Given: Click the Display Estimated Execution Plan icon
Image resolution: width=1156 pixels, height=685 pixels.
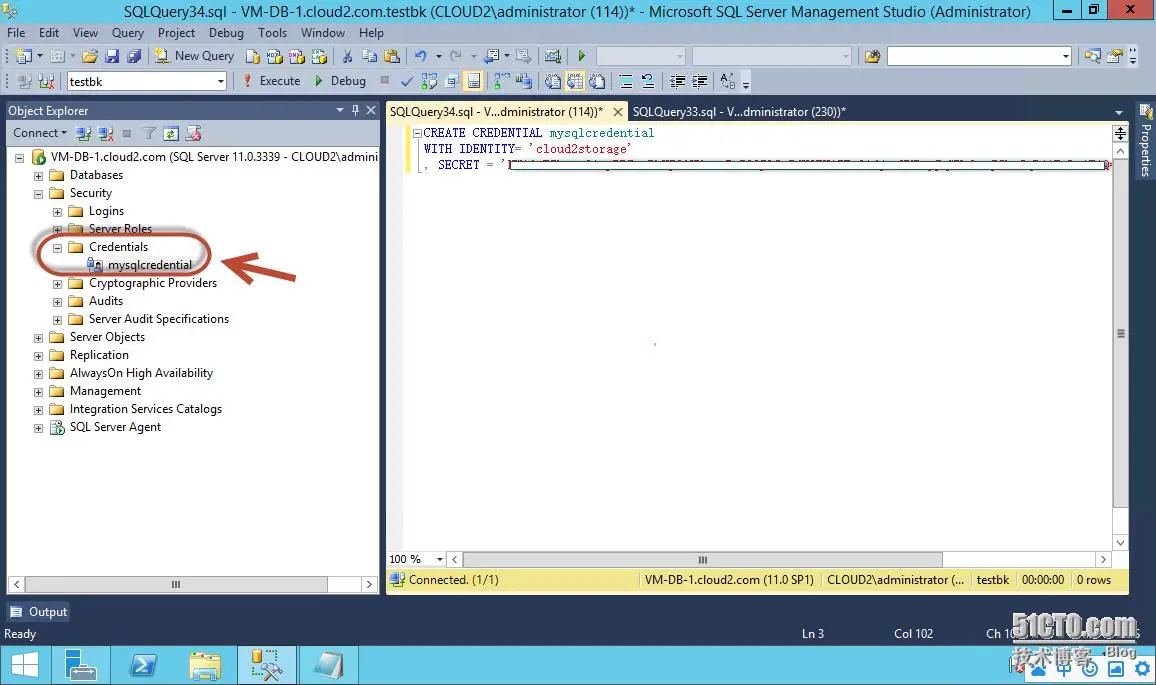Looking at the screenshot, I should (429, 81).
